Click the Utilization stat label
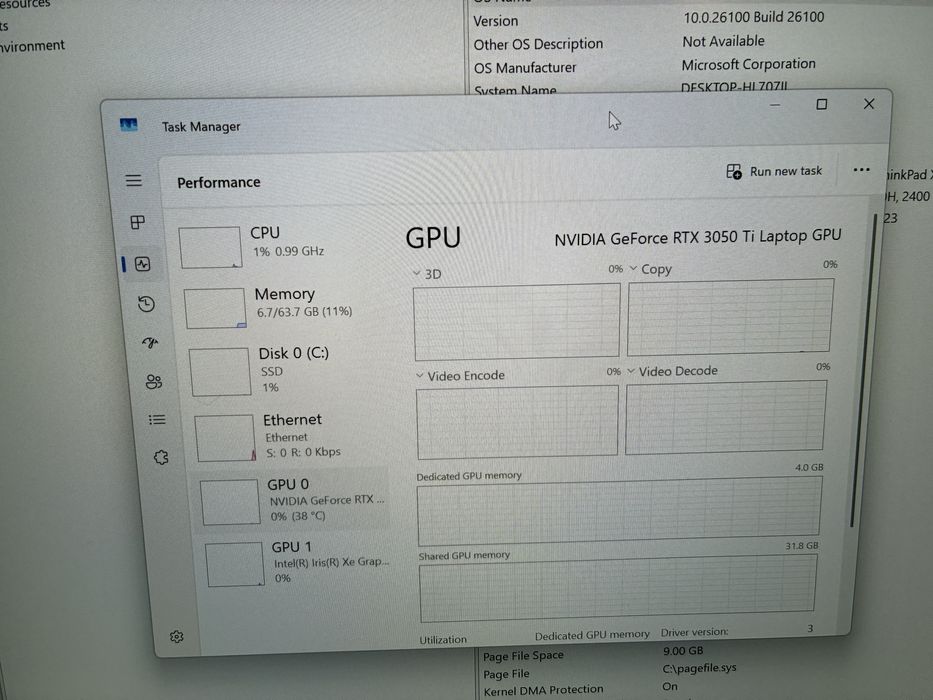 443,640
